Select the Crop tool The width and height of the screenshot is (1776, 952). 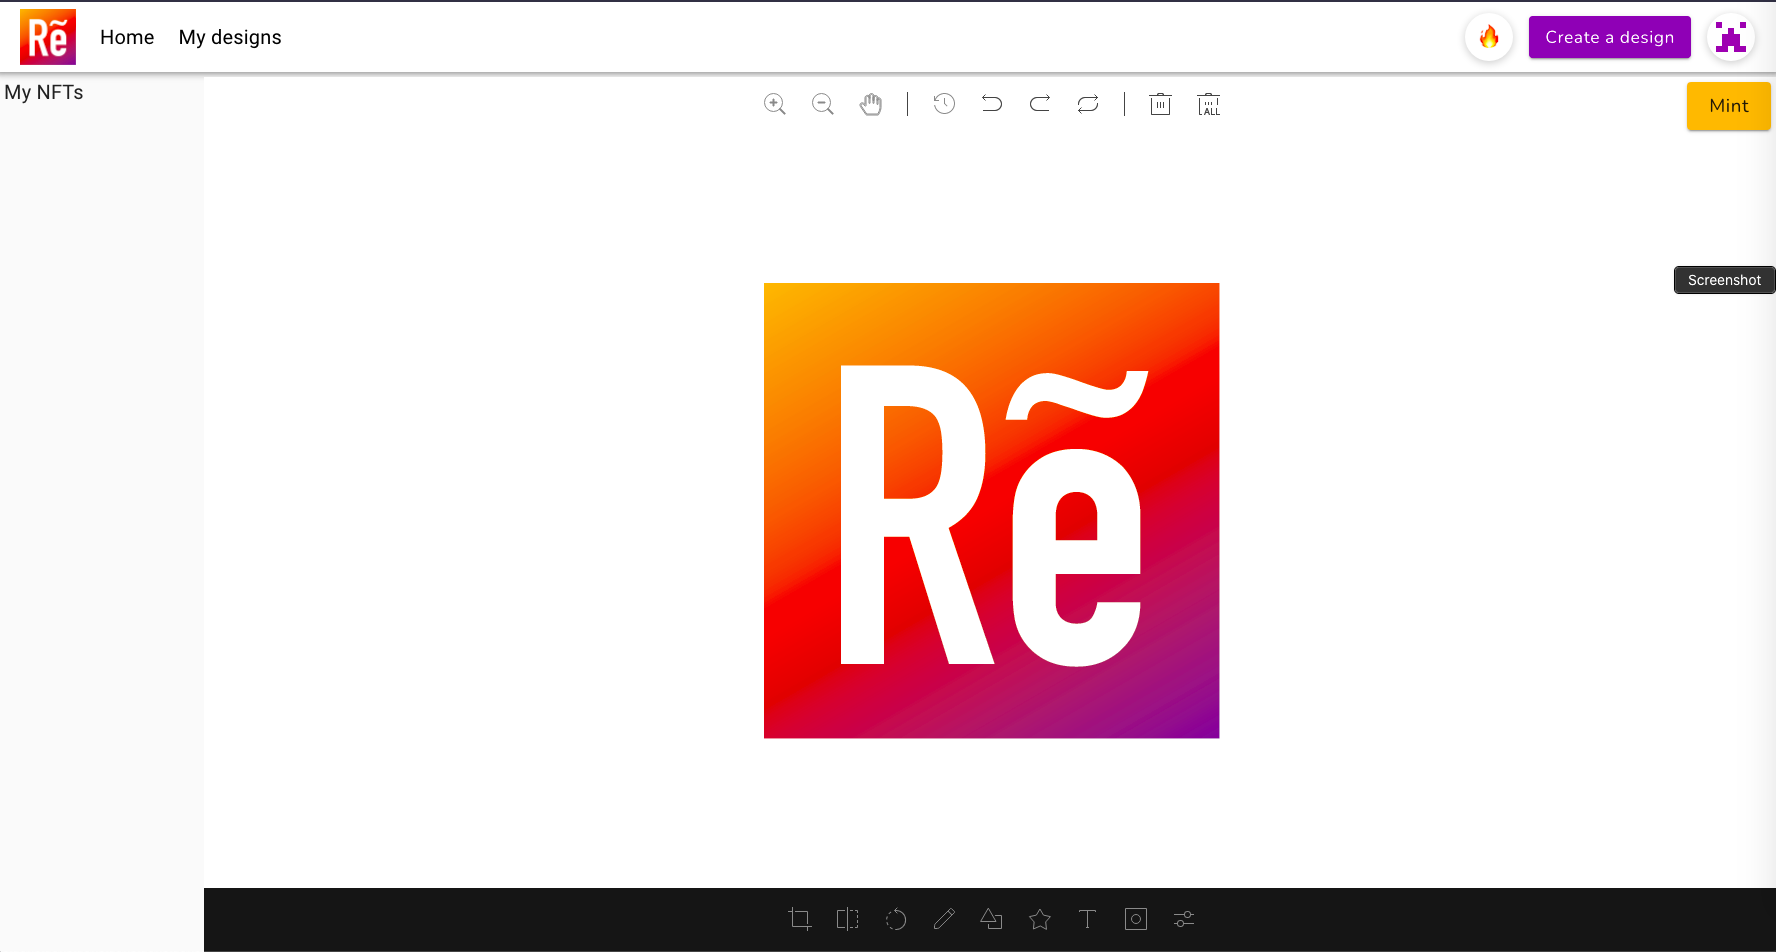(800, 919)
